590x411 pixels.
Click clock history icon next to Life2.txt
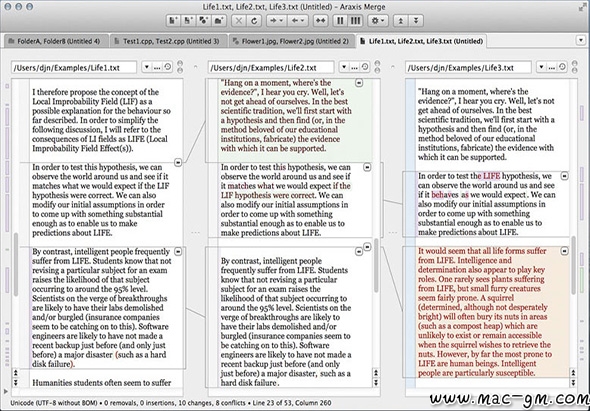[365, 67]
